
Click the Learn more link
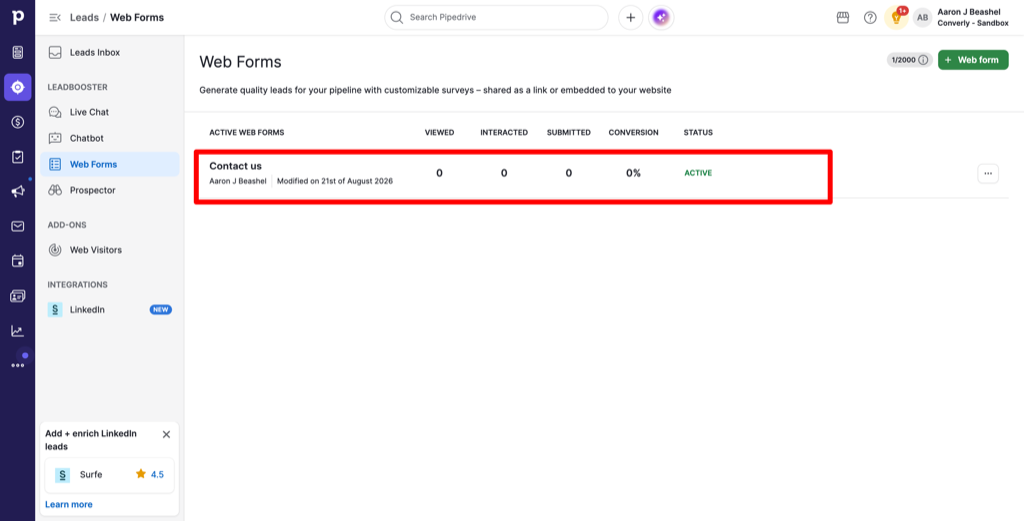pyautogui.click(x=69, y=504)
